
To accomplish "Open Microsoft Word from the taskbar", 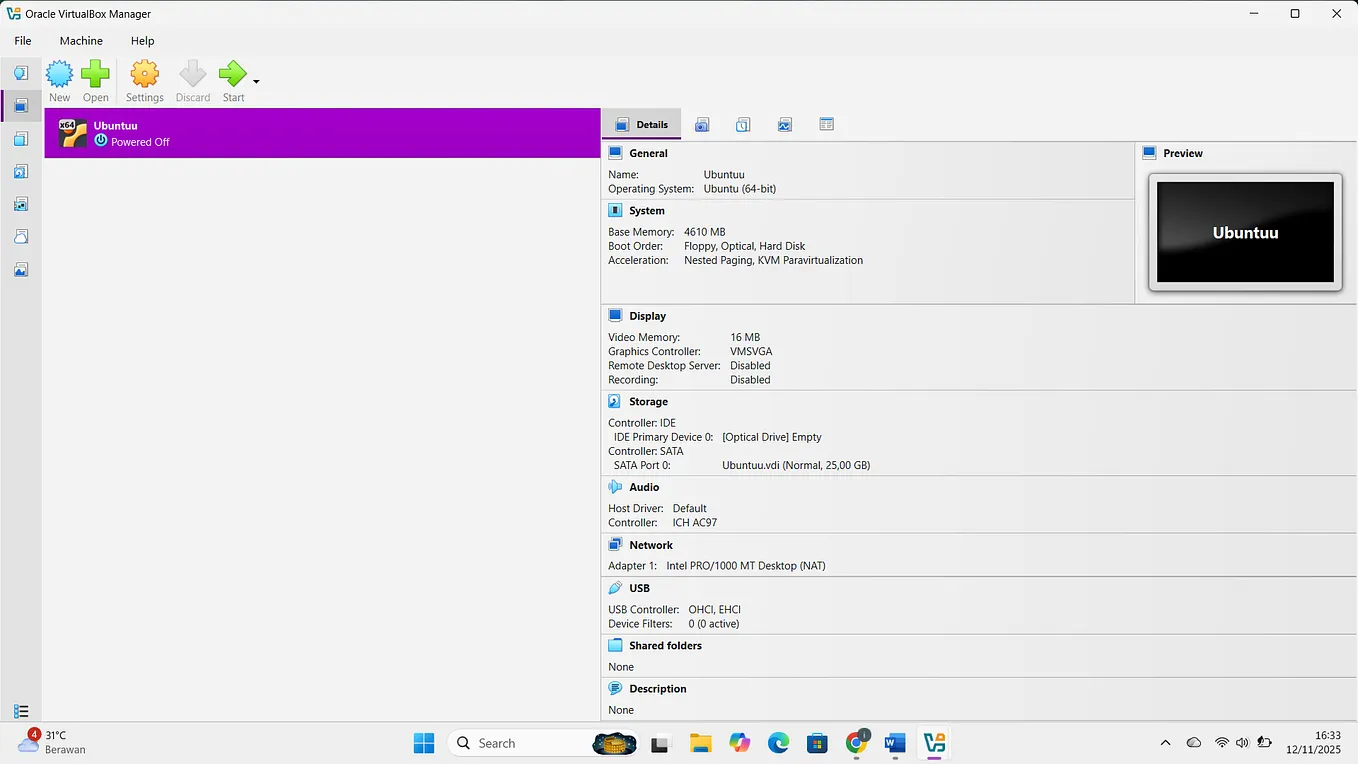I will point(895,743).
